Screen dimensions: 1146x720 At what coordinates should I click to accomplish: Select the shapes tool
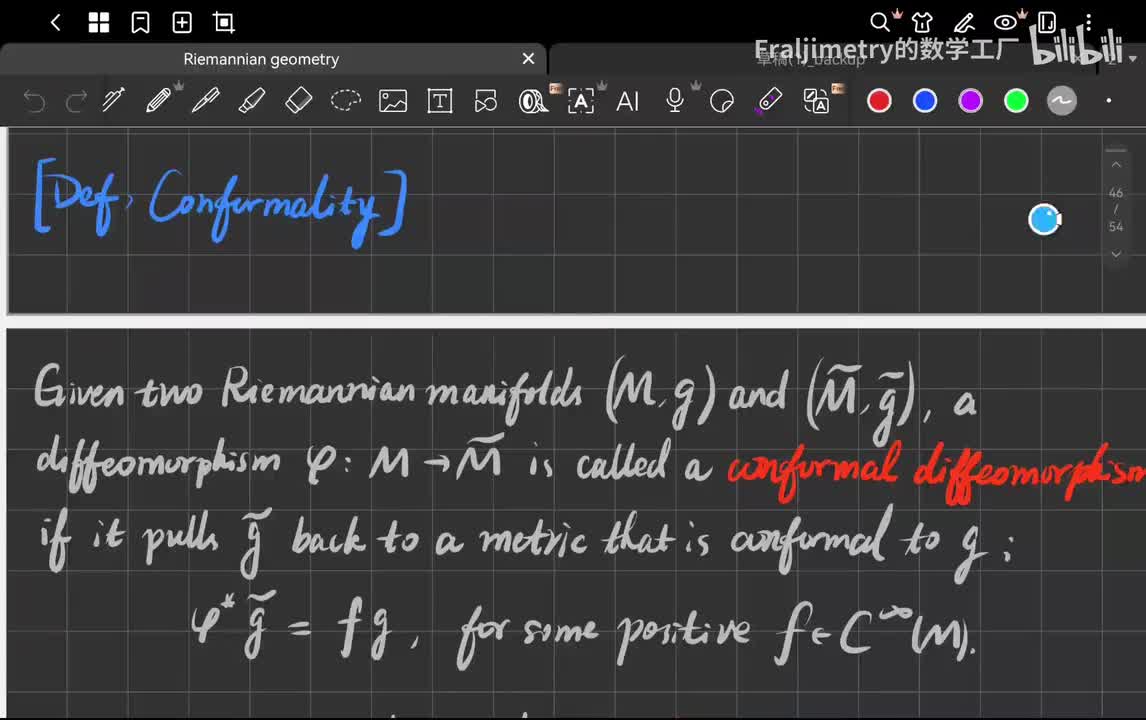pyautogui.click(x=486, y=101)
